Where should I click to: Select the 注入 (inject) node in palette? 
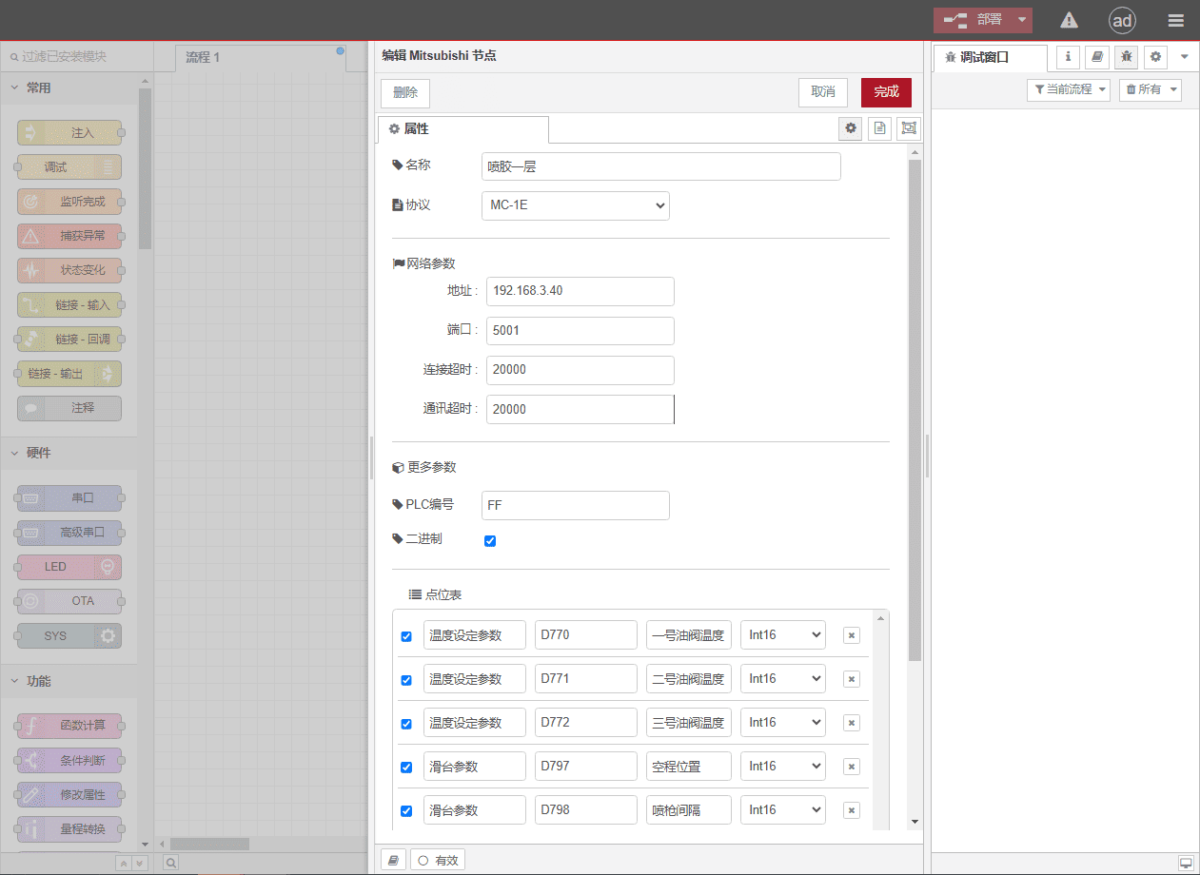68,132
